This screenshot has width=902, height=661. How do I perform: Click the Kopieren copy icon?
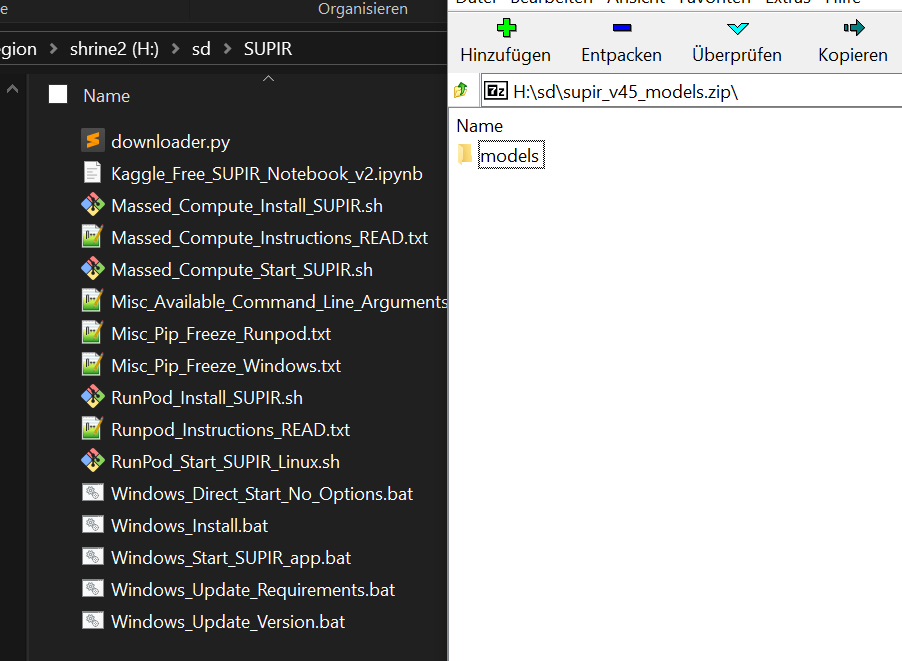click(852, 27)
